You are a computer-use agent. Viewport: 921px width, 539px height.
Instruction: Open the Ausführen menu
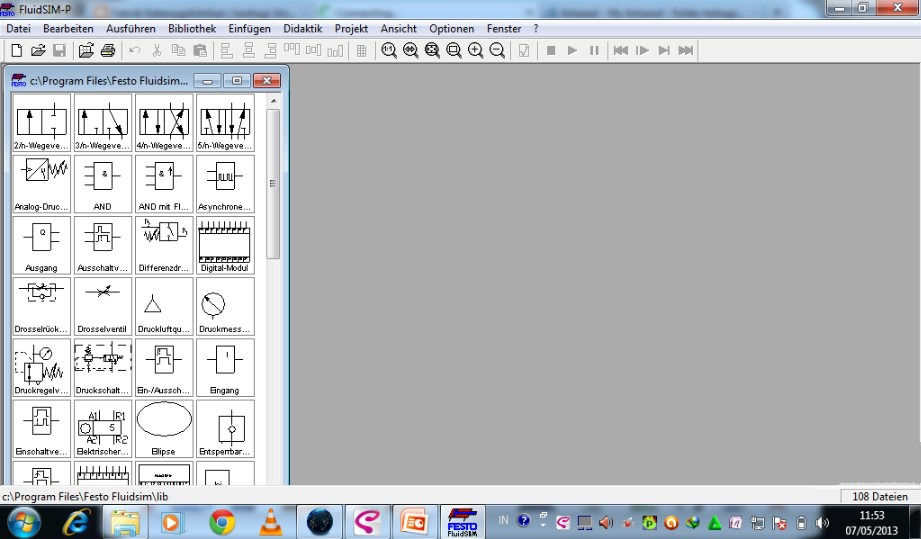click(x=130, y=28)
